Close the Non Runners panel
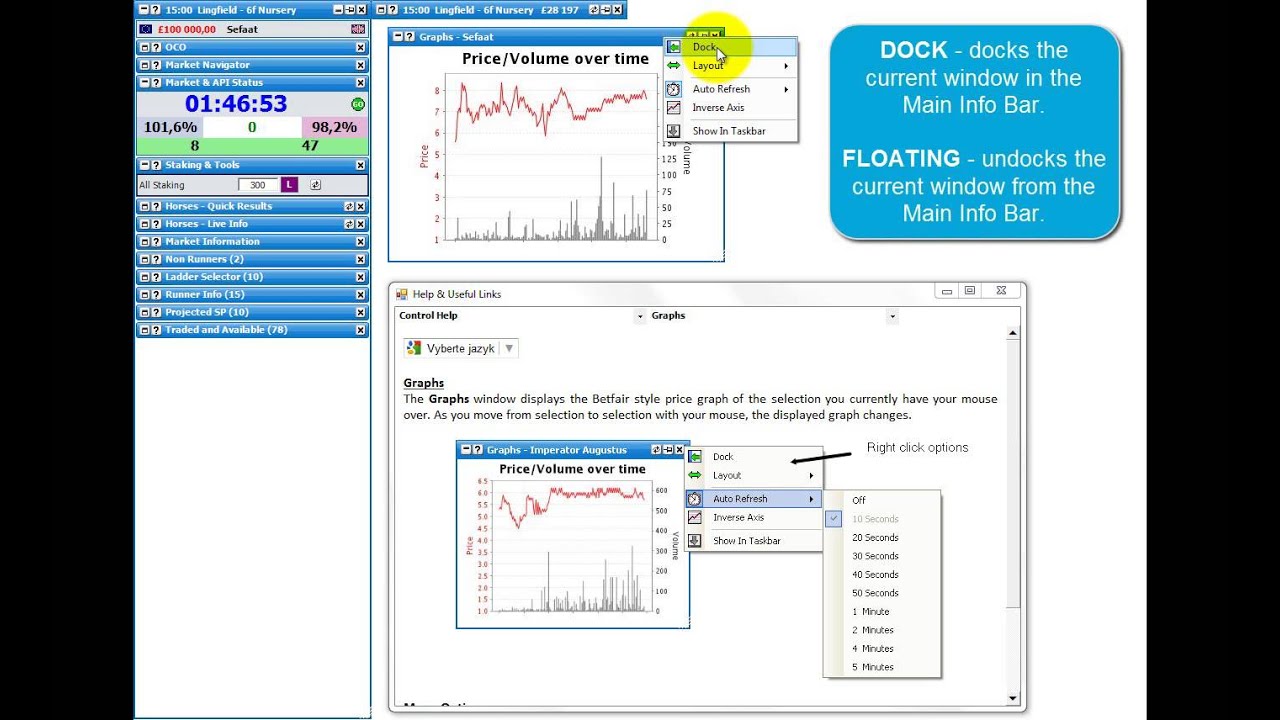This screenshot has width=1280, height=720. coord(361,259)
